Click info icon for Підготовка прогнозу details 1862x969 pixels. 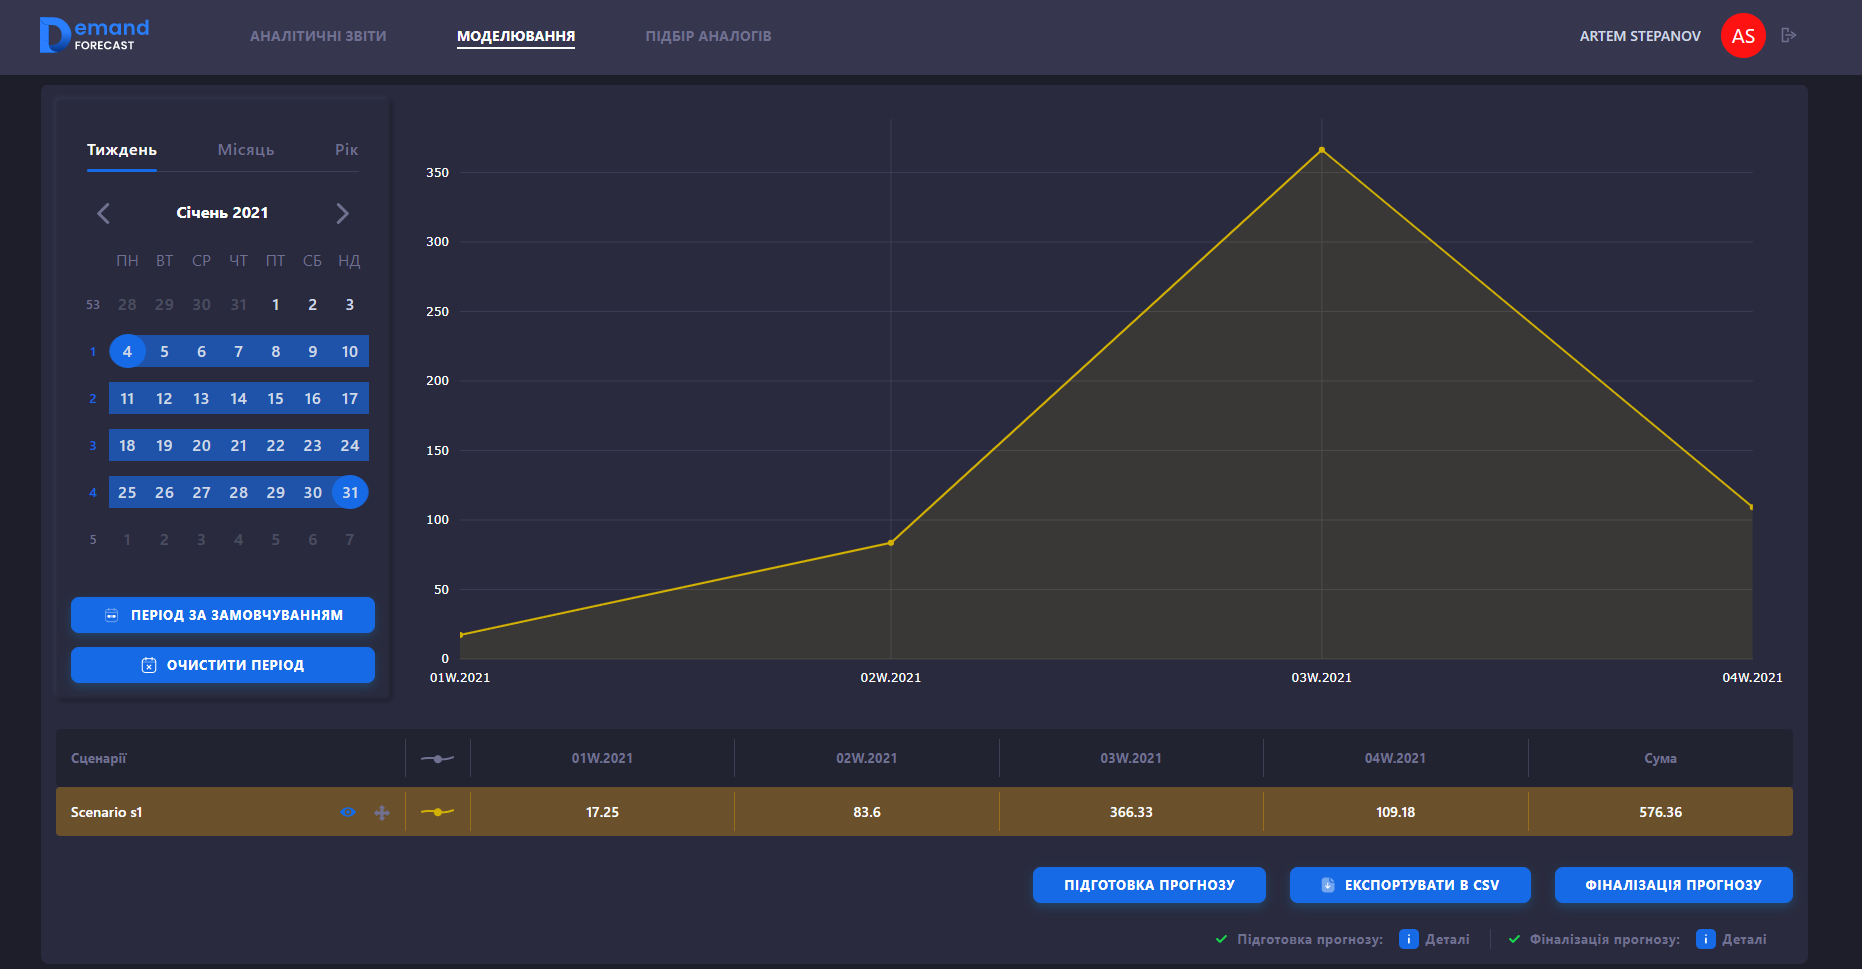1408,939
